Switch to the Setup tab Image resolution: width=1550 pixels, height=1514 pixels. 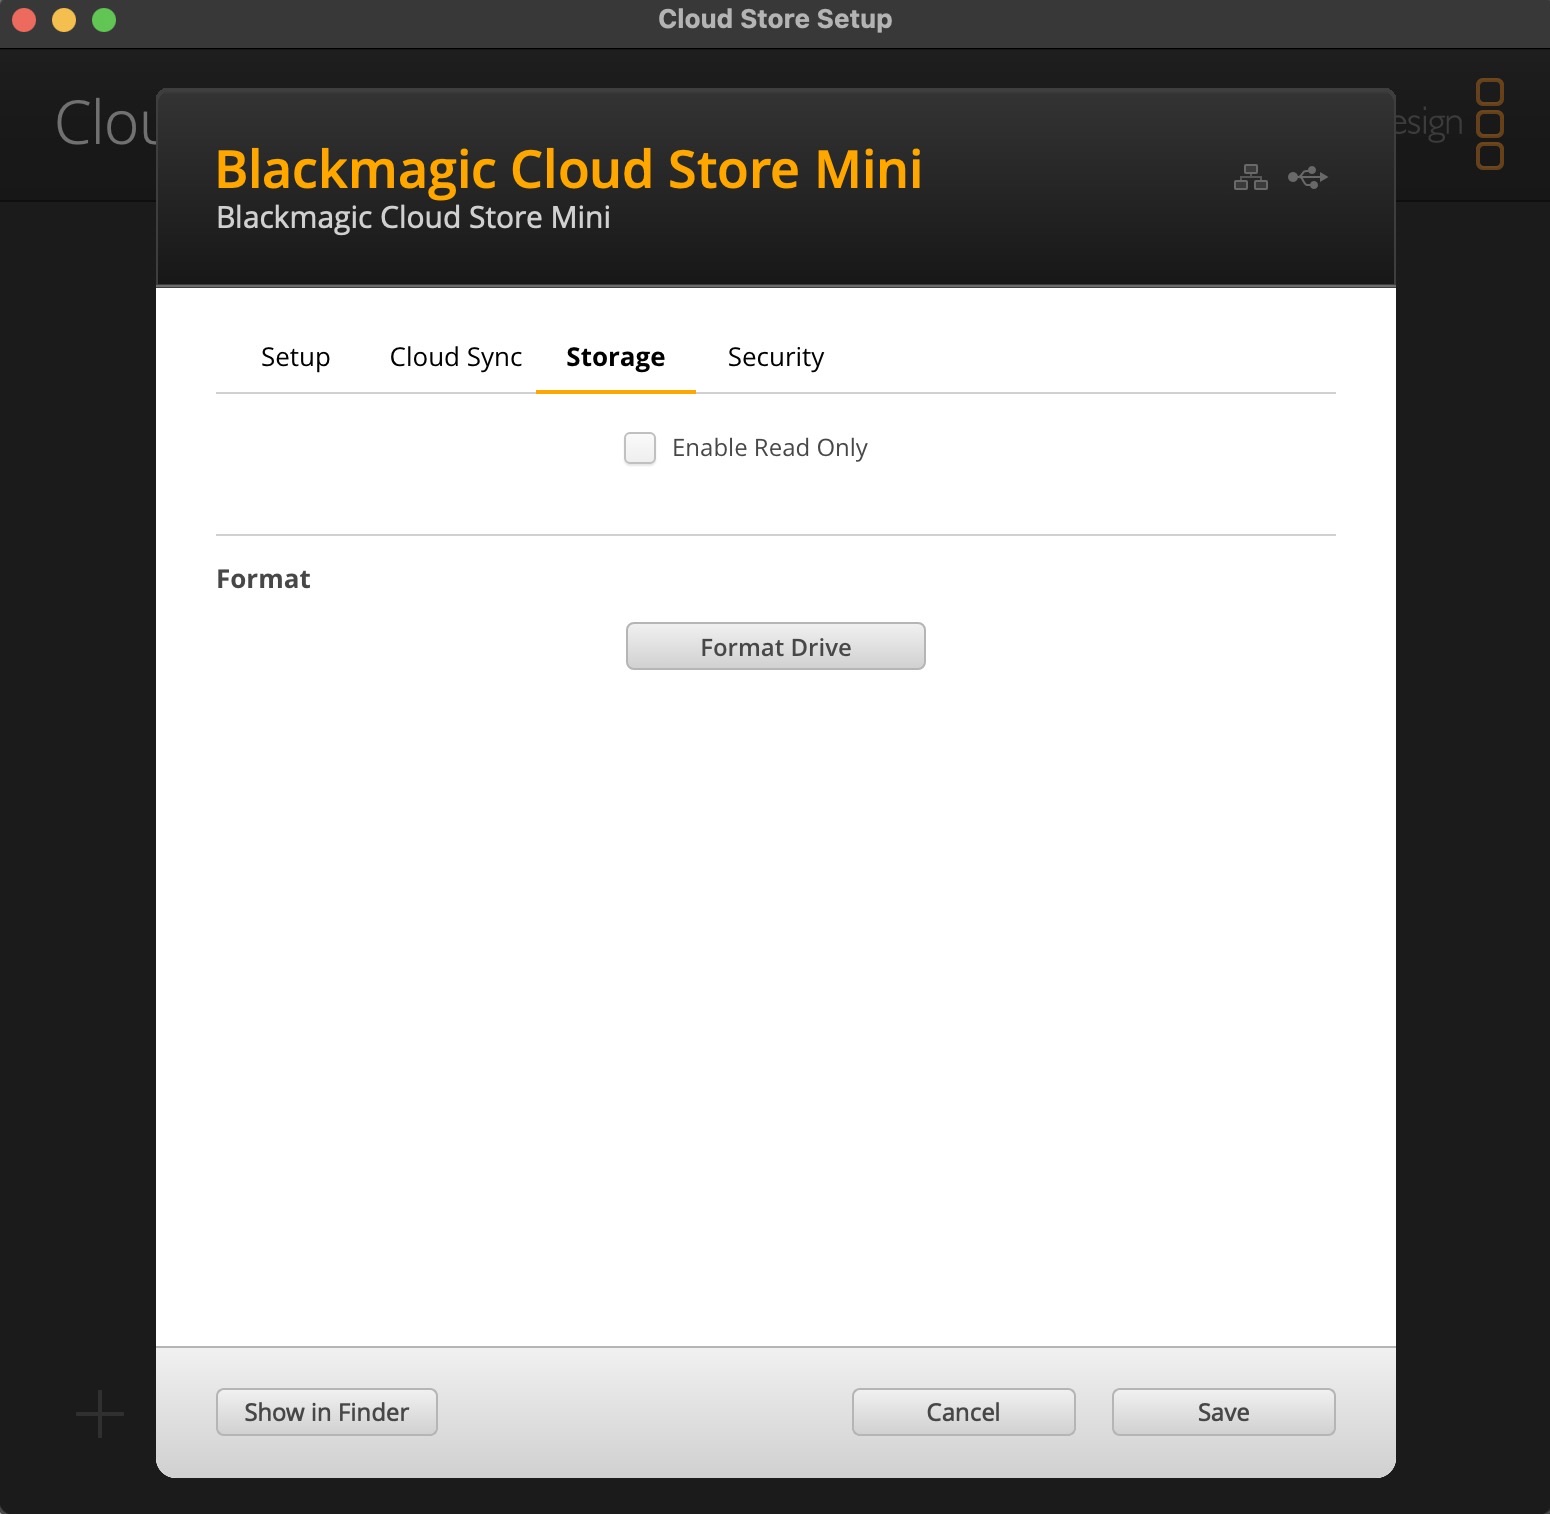(295, 357)
